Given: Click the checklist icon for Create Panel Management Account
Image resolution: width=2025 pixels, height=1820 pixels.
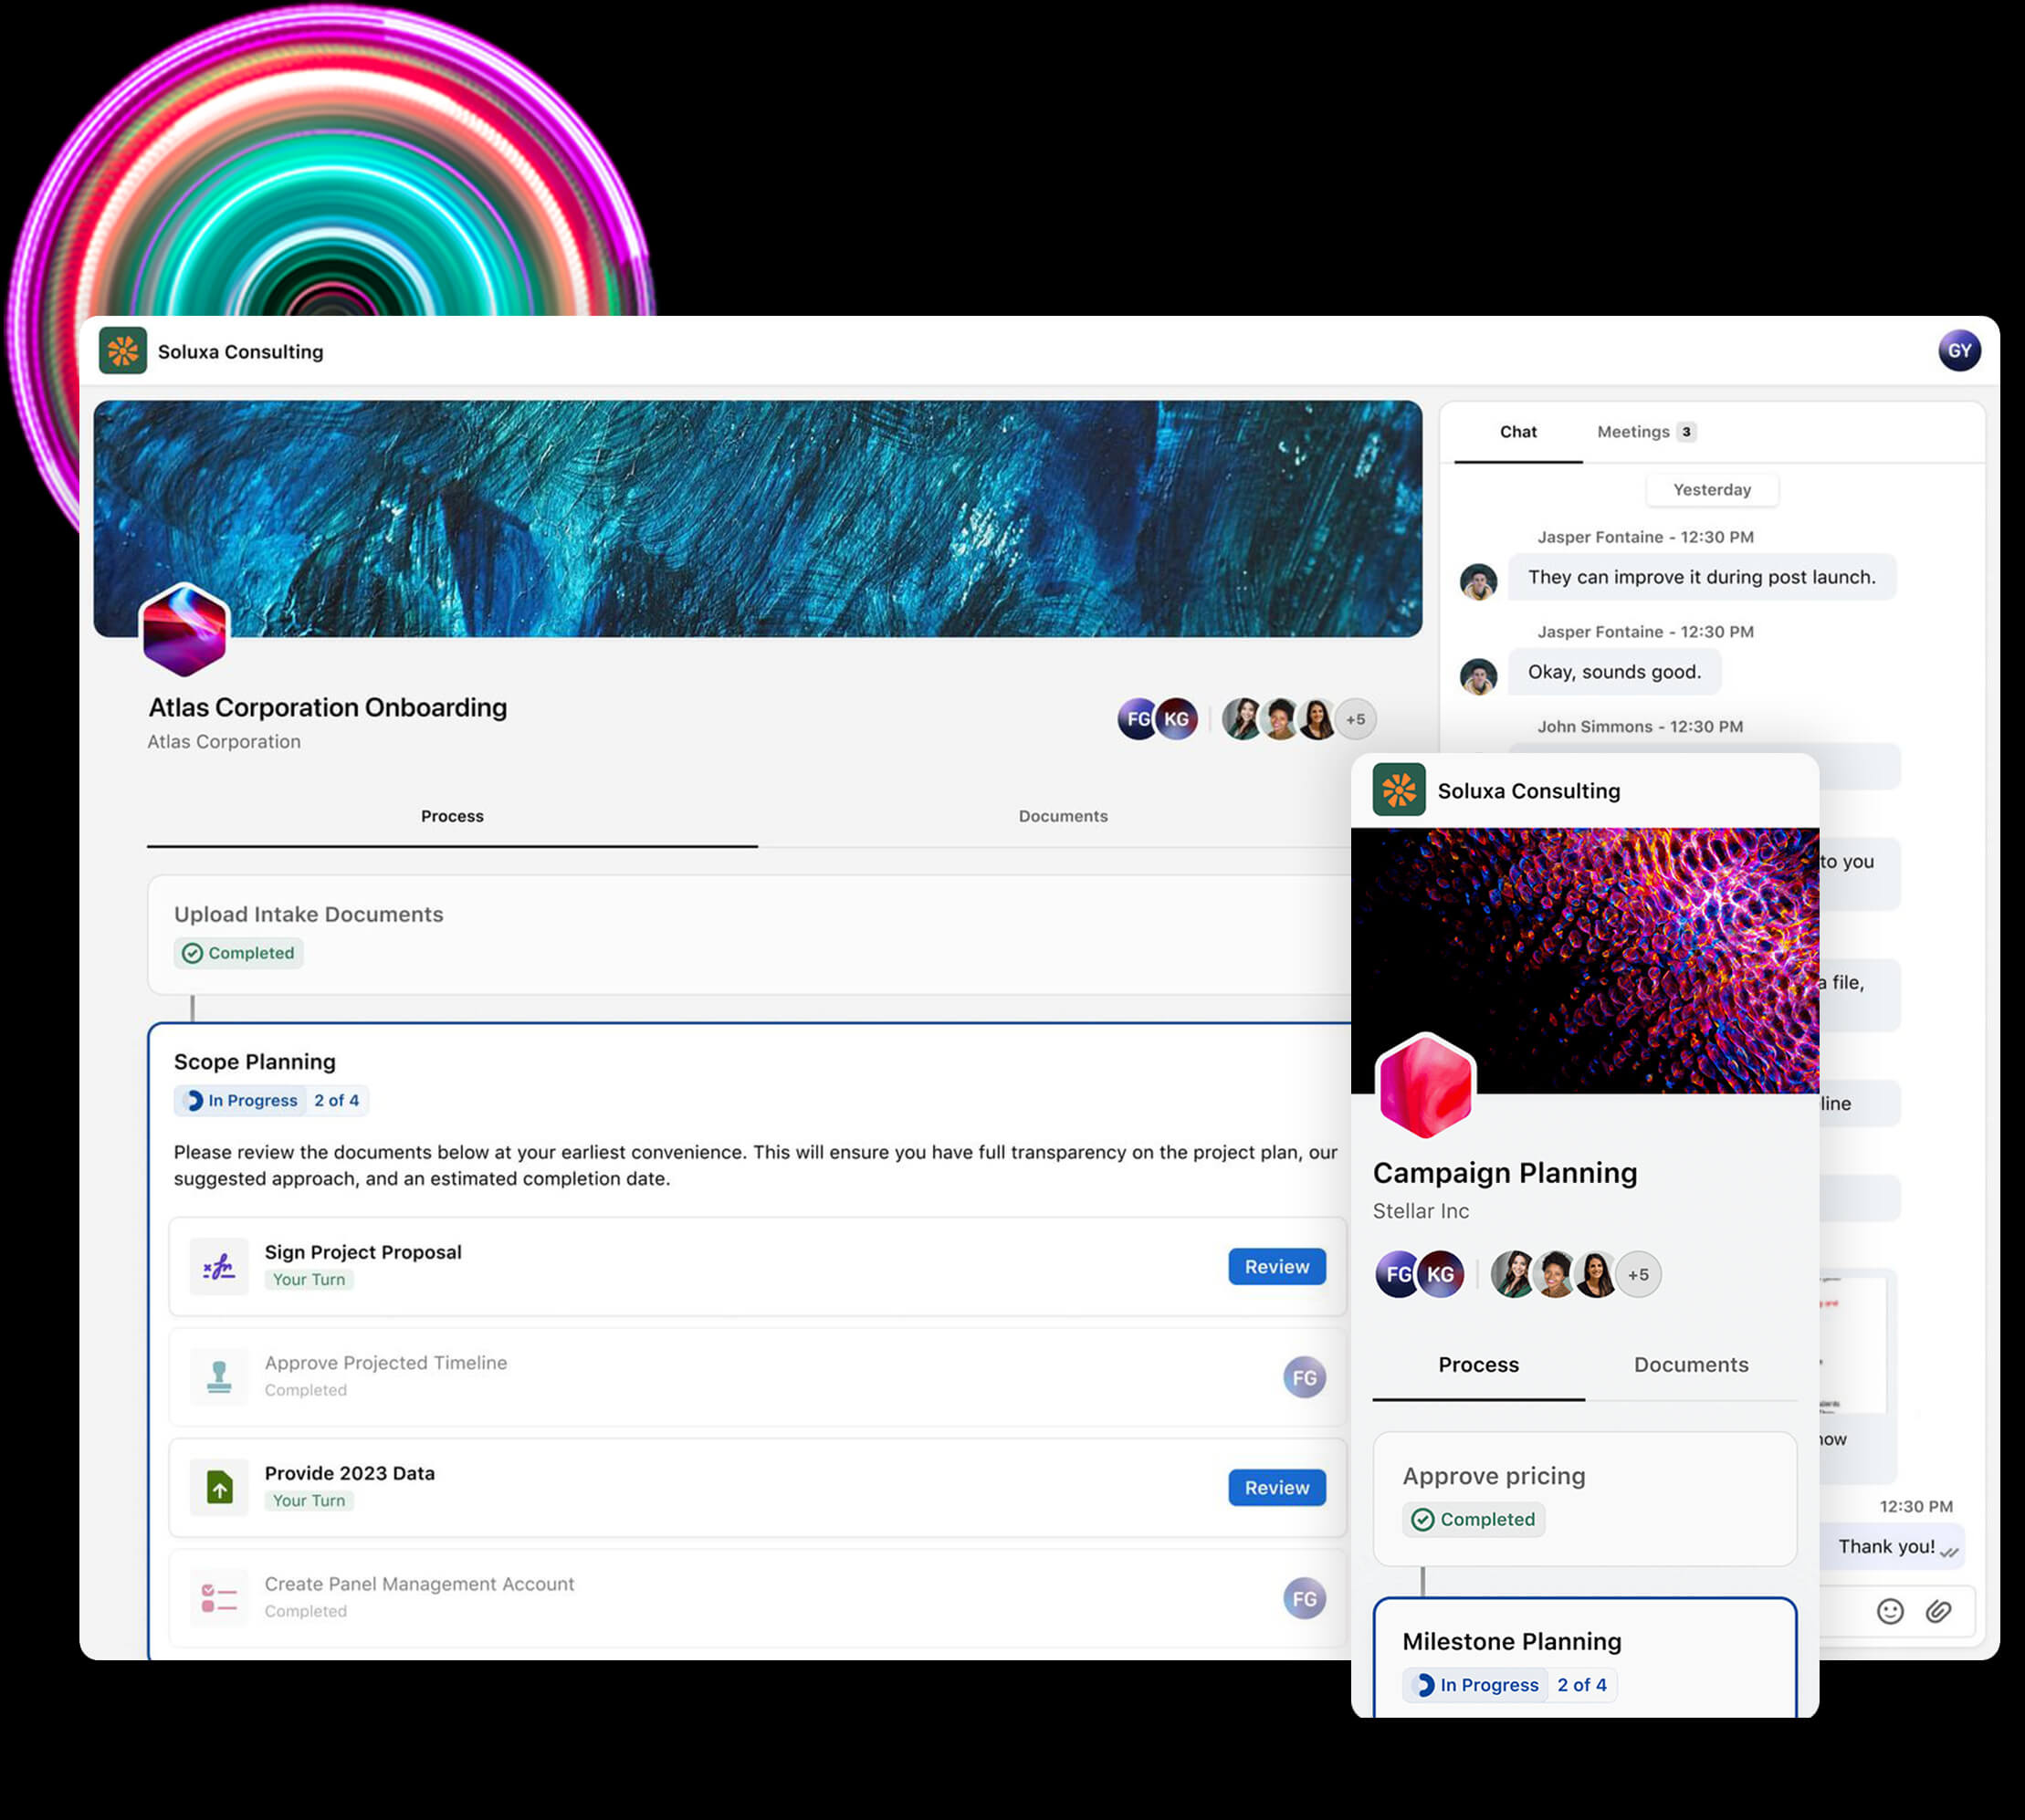Looking at the screenshot, I should [219, 1598].
